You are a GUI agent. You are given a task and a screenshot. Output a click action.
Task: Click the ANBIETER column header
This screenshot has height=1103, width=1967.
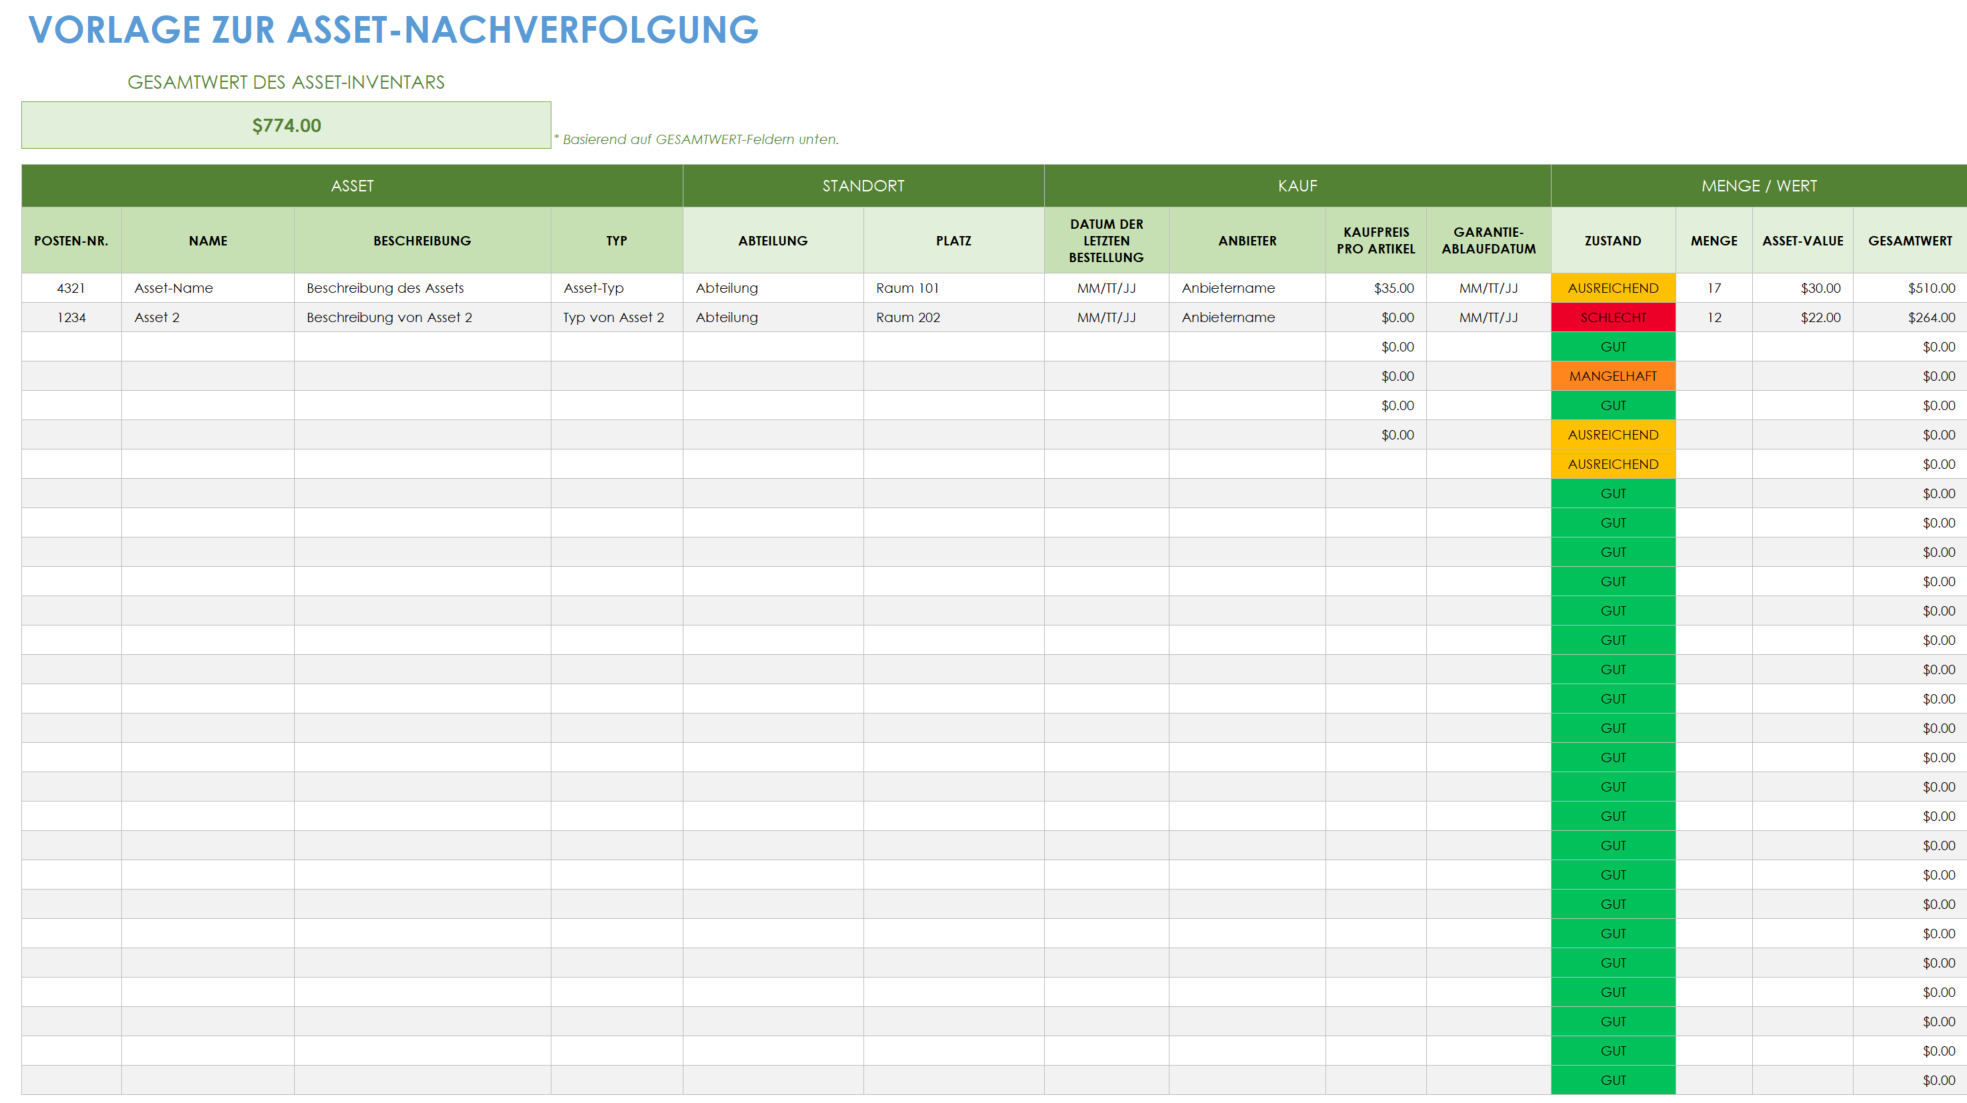1247,241
